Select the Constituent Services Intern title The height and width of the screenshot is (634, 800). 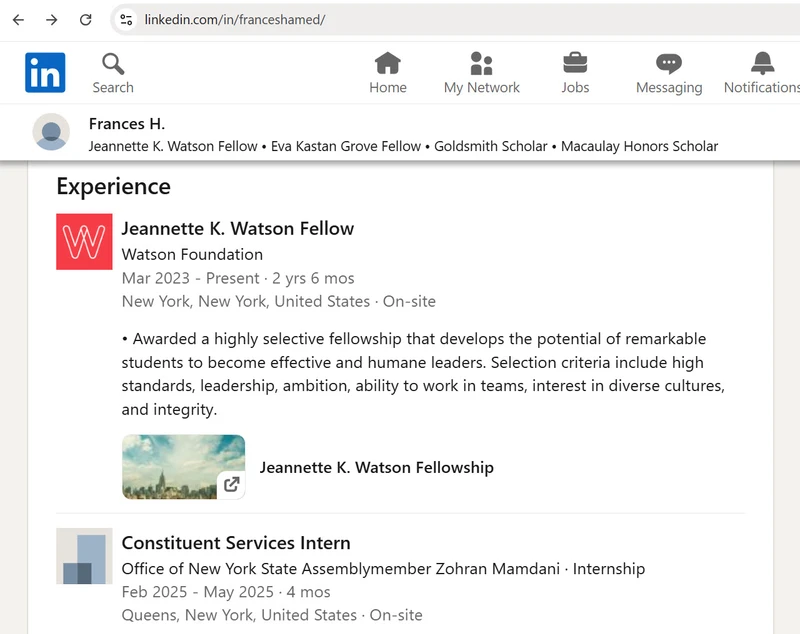pos(236,542)
